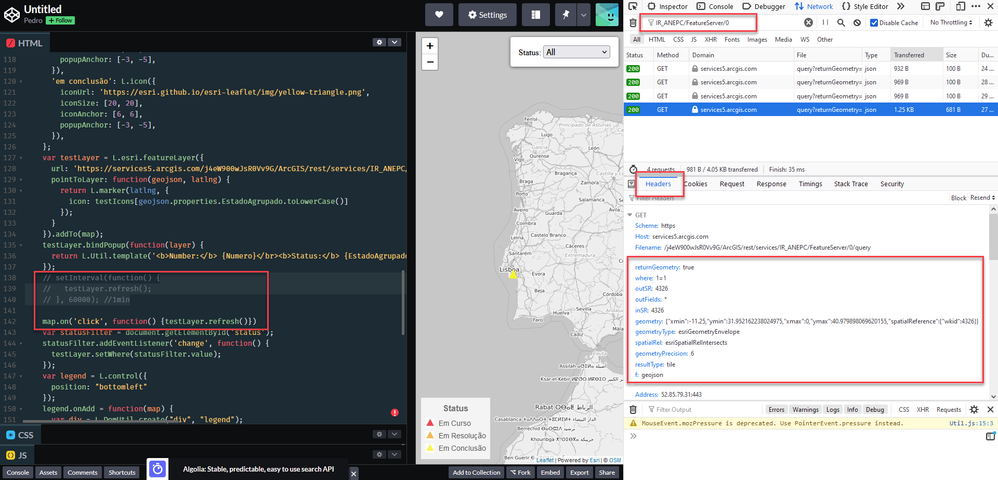Fold code at line 135

coord(21,244)
